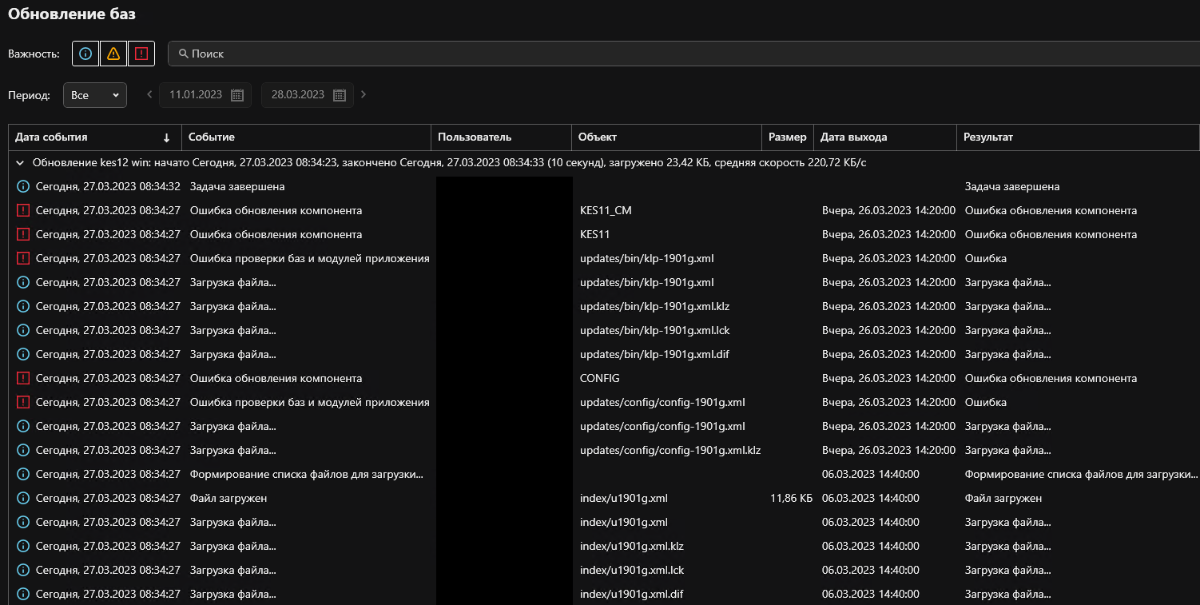Image resolution: width=1200 pixels, height=605 pixels.
Task: Click error icon on the KES11_CM row
Action: [x=23, y=210]
